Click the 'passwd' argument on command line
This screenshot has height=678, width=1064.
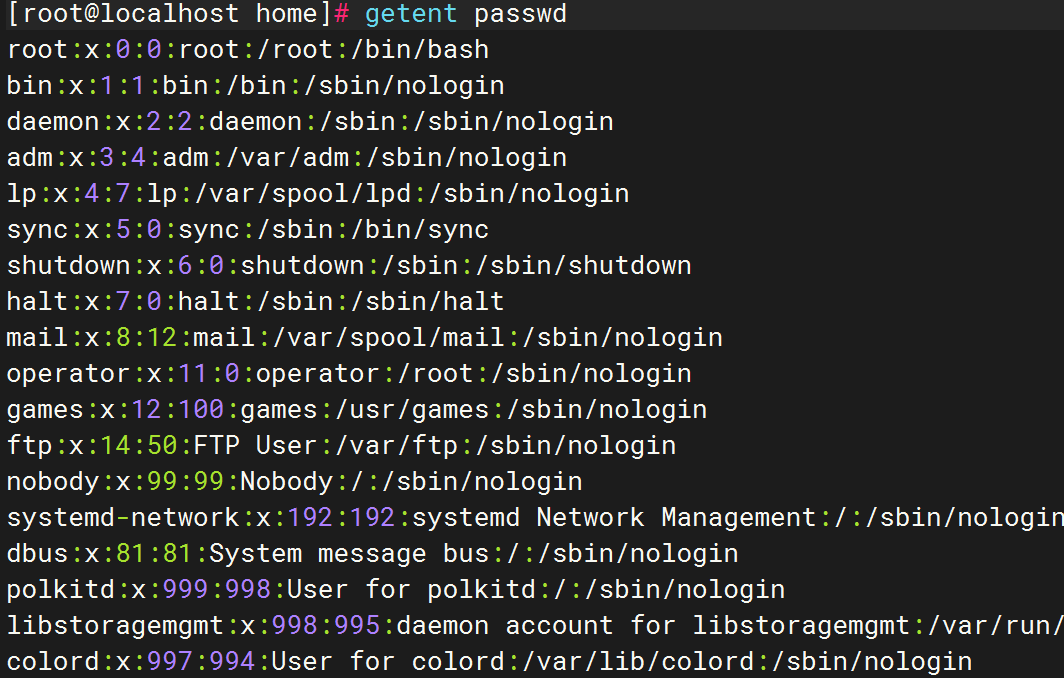pyautogui.click(x=520, y=14)
